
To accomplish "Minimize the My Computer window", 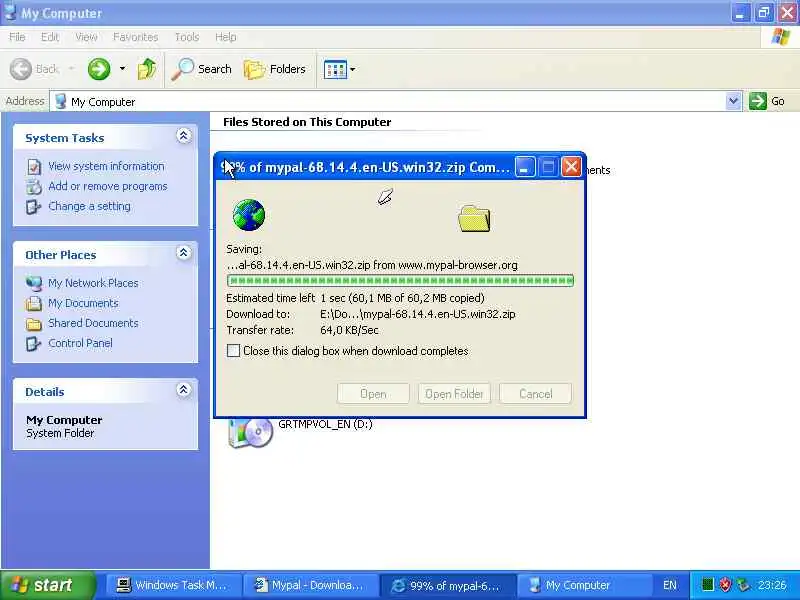I will tap(740, 12).
